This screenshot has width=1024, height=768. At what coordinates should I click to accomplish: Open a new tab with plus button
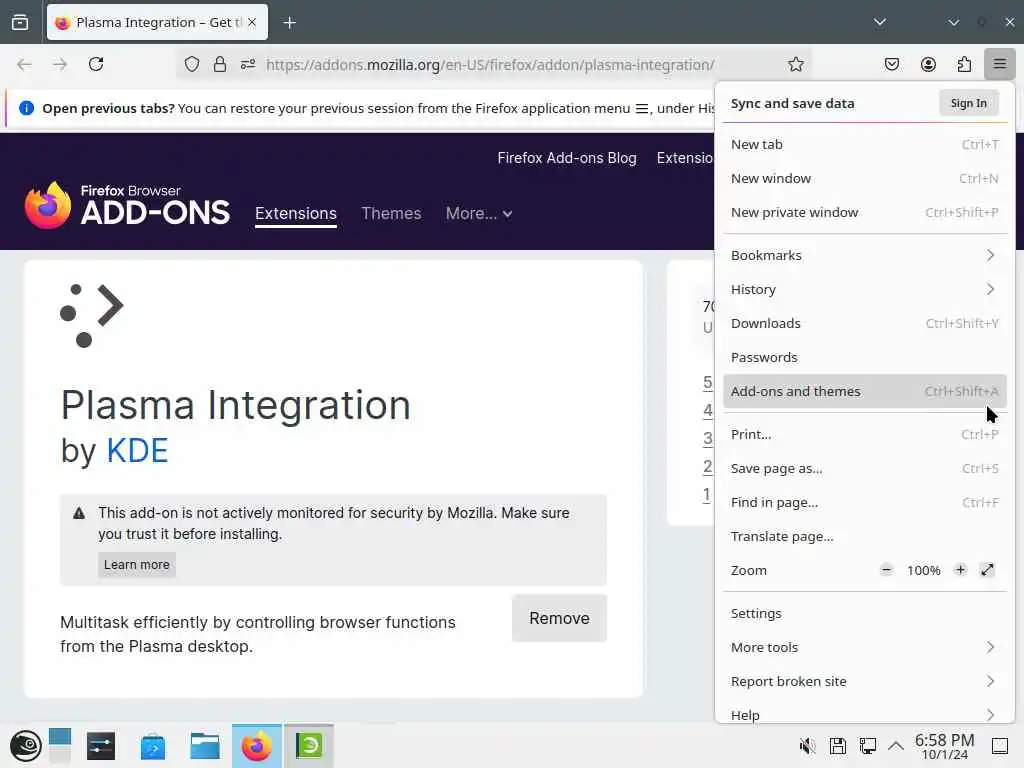click(x=289, y=23)
